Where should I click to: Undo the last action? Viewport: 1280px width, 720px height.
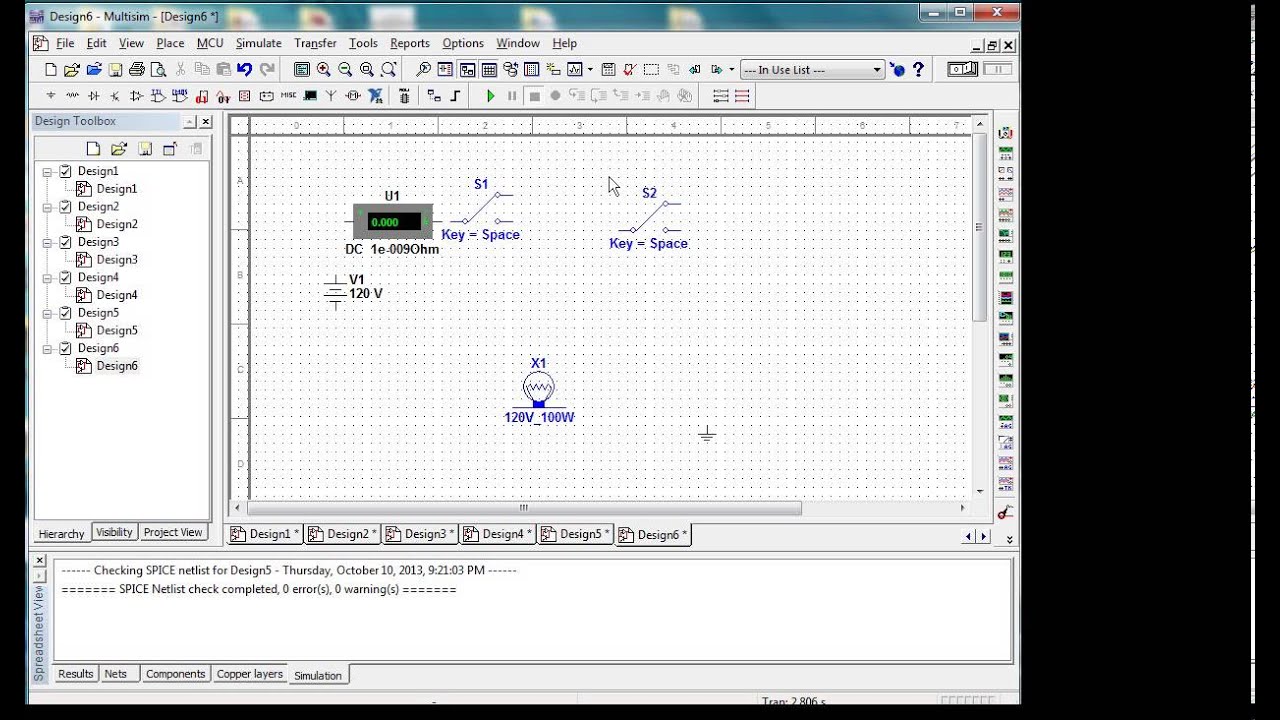[x=245, y=70]
